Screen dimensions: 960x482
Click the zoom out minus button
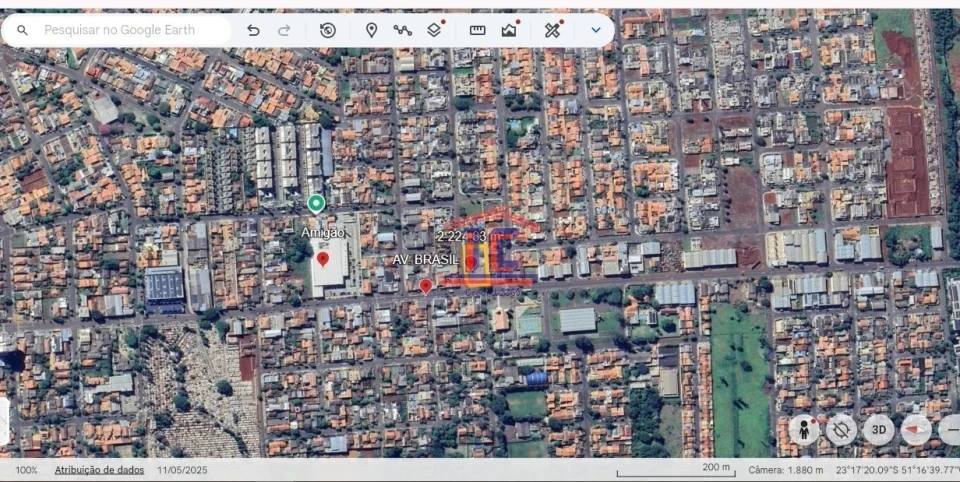(950, 430)
